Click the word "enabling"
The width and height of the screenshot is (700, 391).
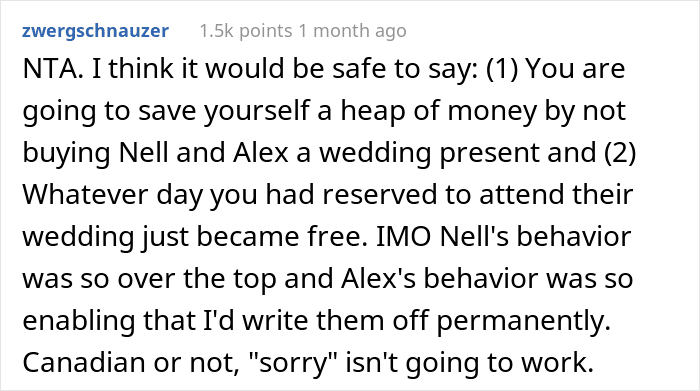79,321
